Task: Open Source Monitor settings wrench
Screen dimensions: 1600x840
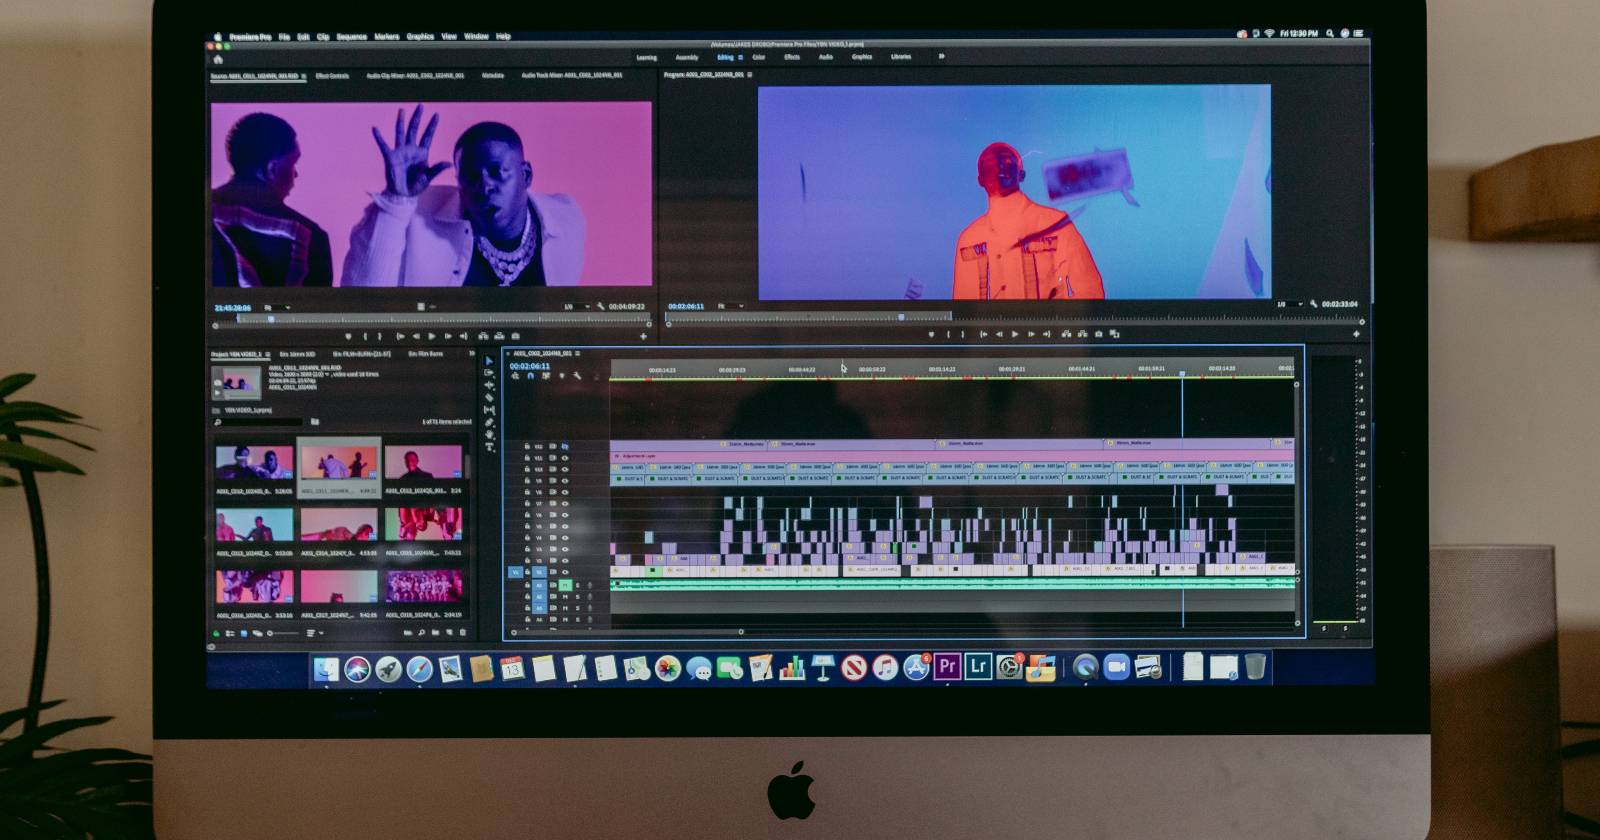Action: (600, 306)
